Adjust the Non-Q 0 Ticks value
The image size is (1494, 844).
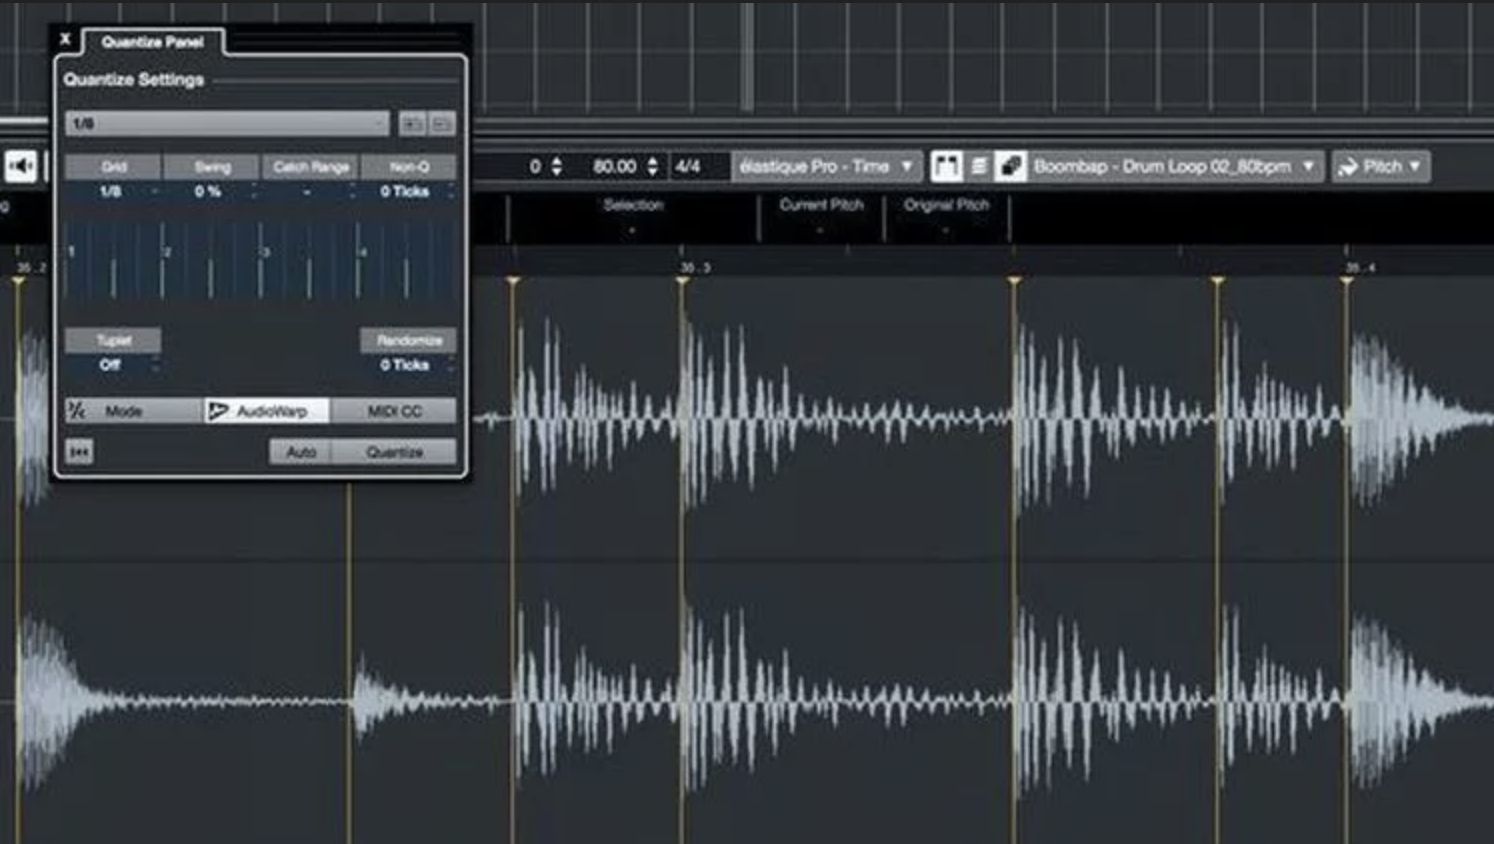(409, 191)
